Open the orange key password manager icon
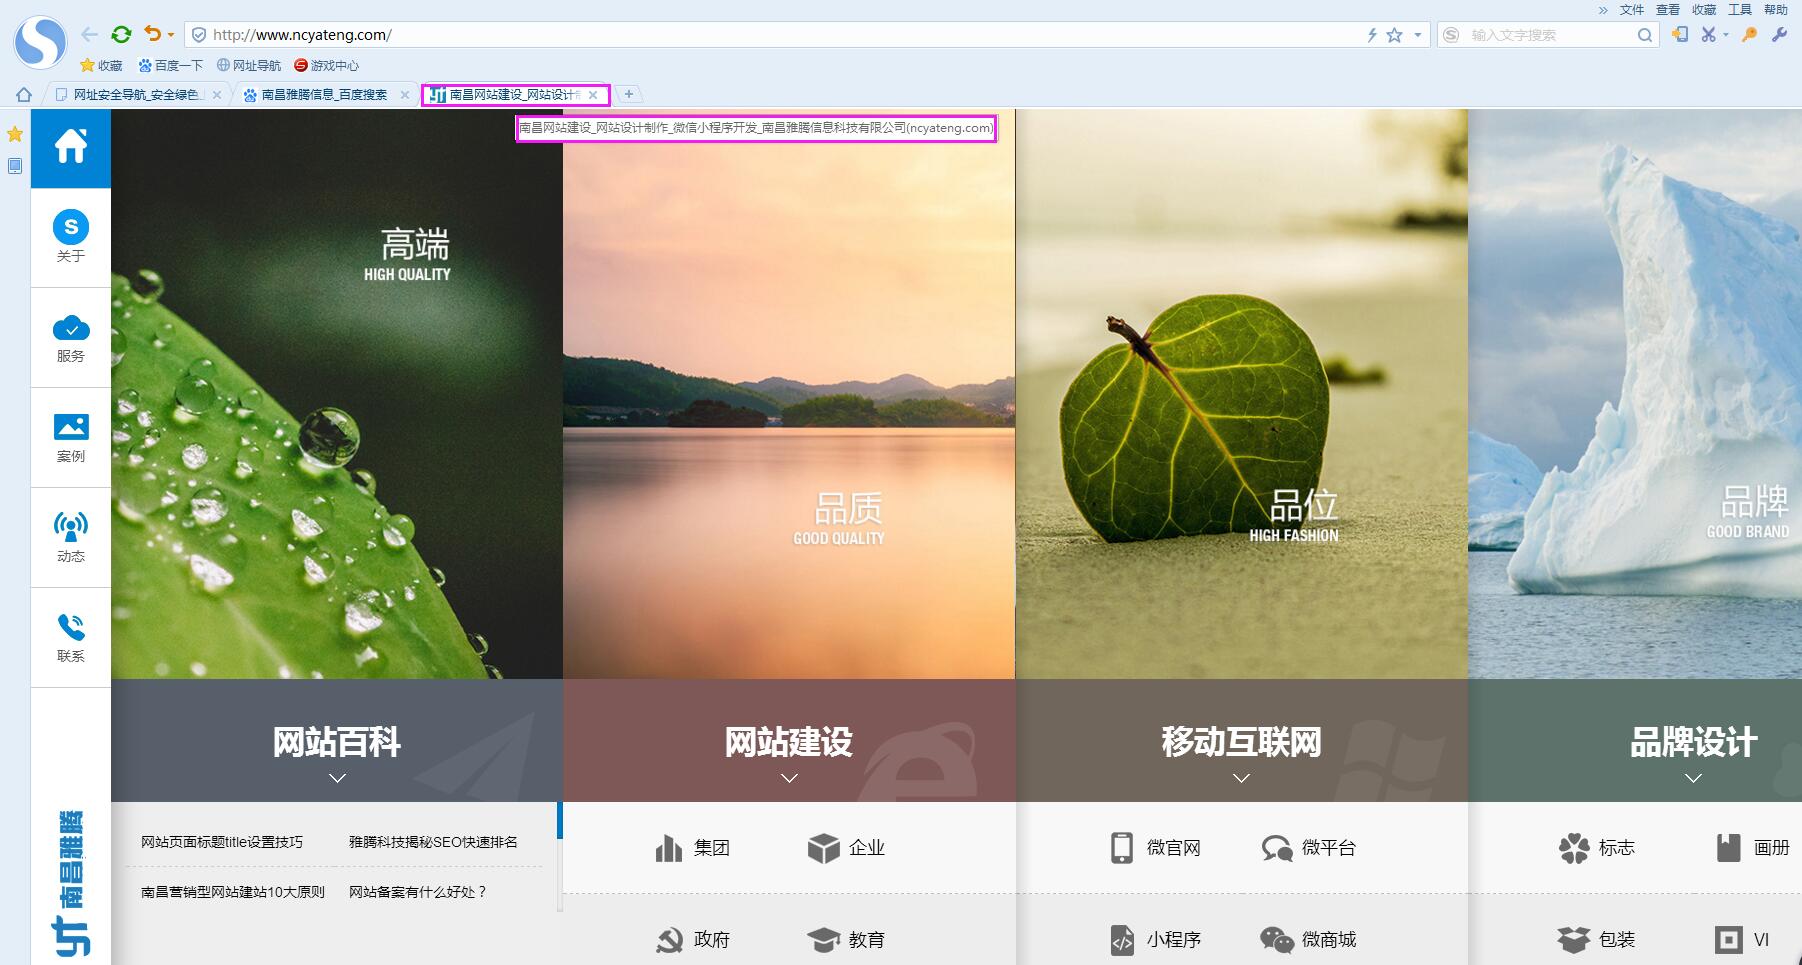Image resolution: width=1802 pixels, height=965 pixels. tap(1749, 35)
